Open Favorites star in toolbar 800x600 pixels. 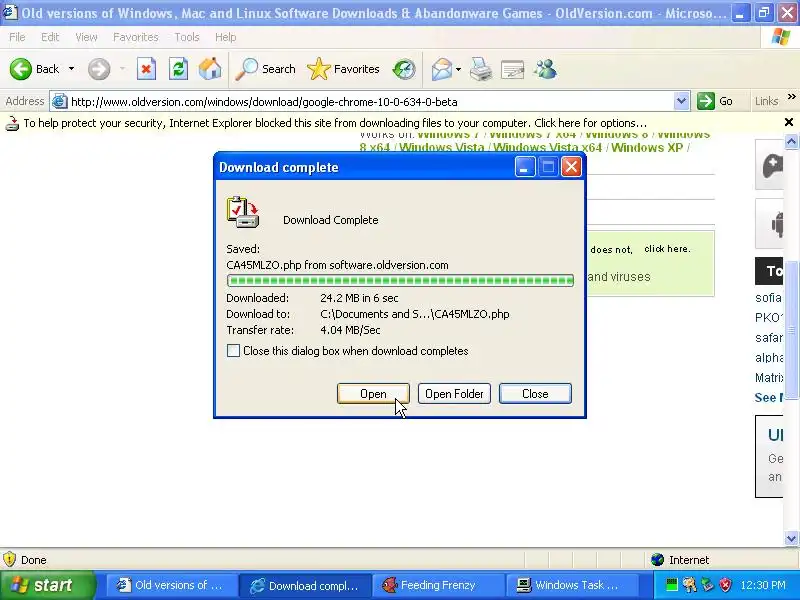click(319, 69)
